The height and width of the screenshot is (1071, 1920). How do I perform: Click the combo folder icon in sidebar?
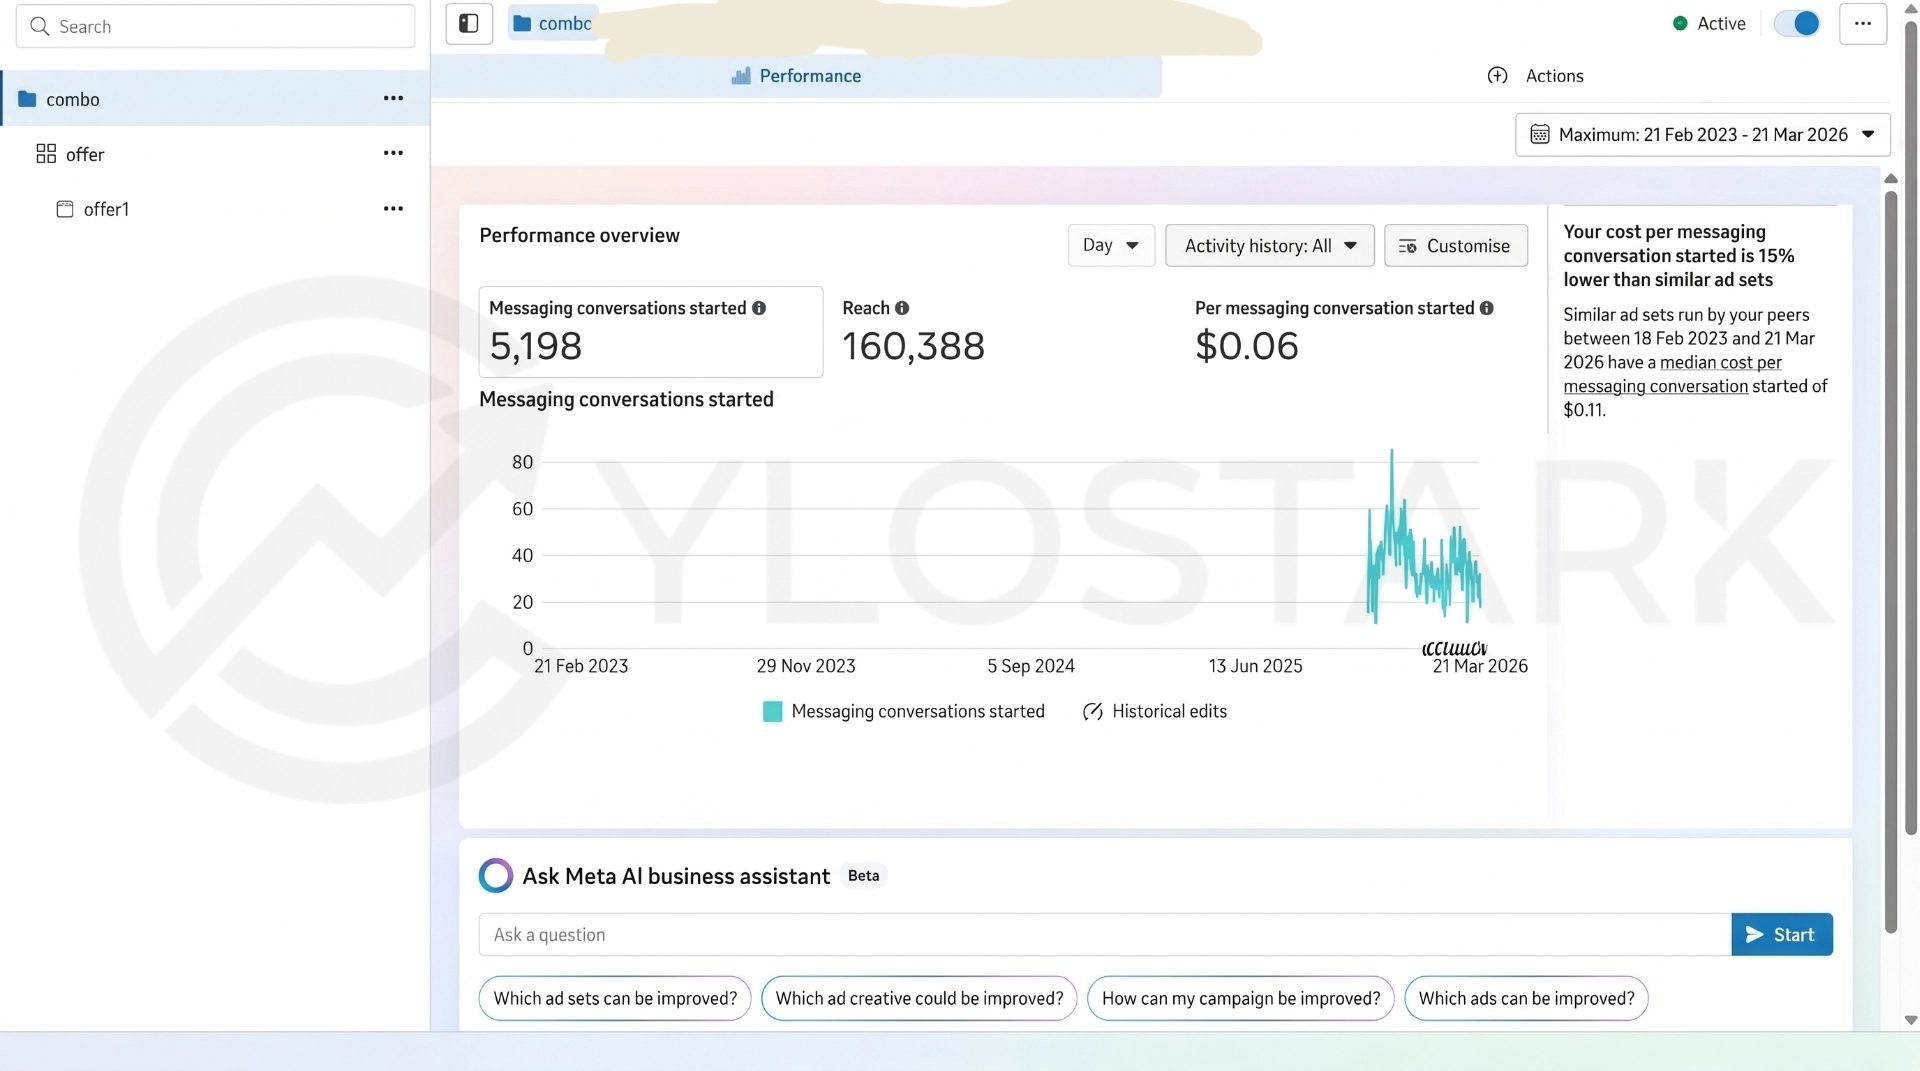(x=27, y=98)
